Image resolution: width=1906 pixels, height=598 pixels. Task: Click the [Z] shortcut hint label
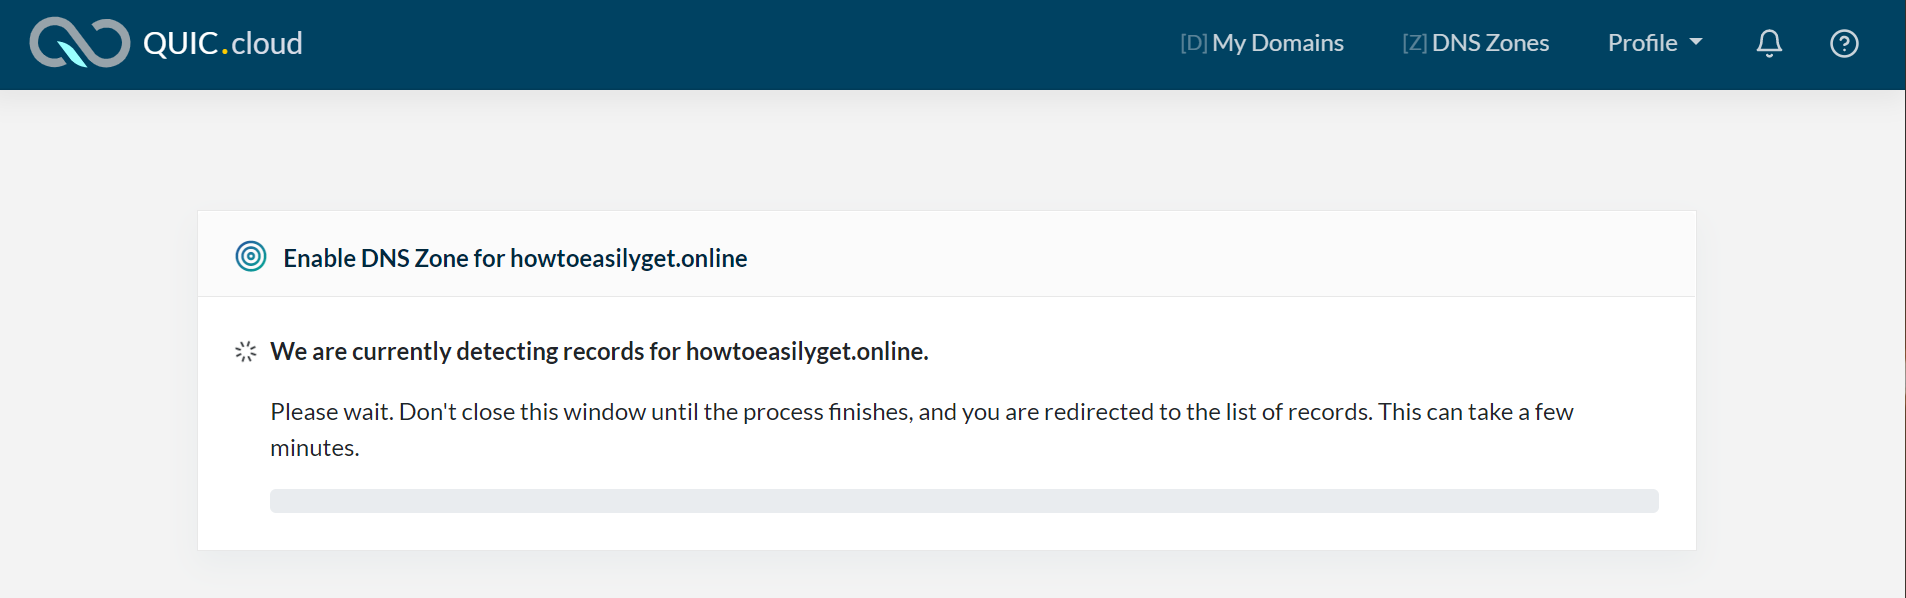(x=1414, y=43)
